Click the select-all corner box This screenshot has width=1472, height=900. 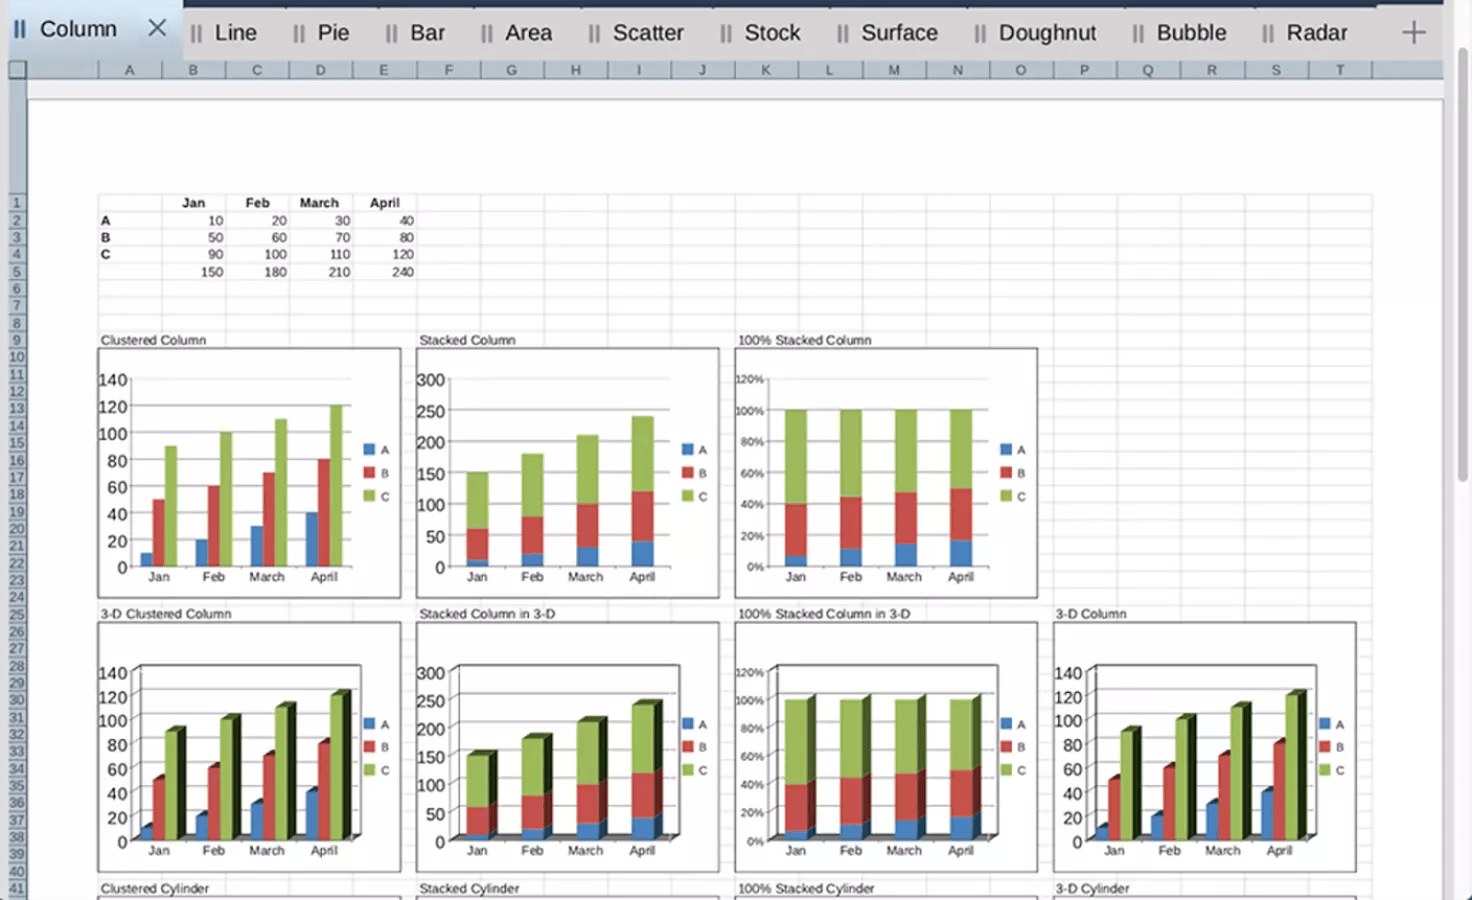pos(17,70)
